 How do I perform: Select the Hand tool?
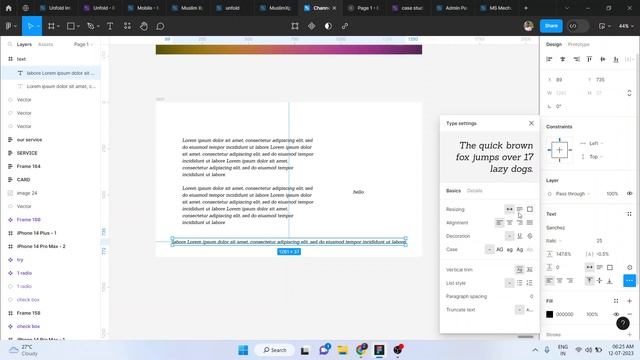[144, 26]
